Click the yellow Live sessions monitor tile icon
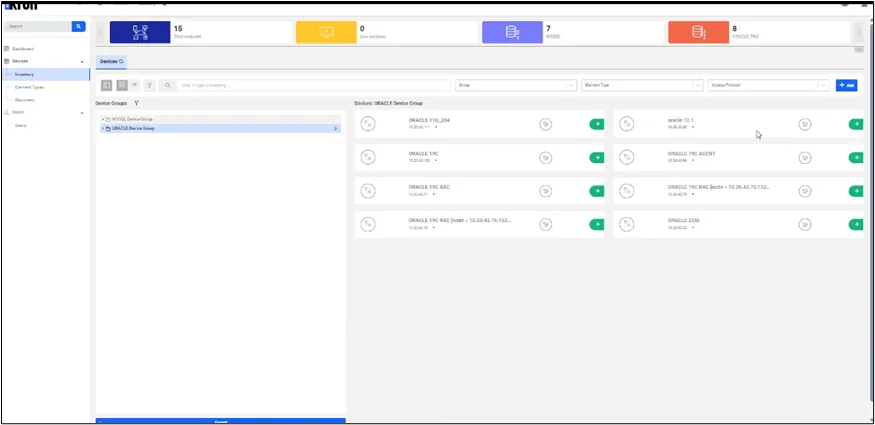Screen dimensions: 875x425 tap(326, 32)
